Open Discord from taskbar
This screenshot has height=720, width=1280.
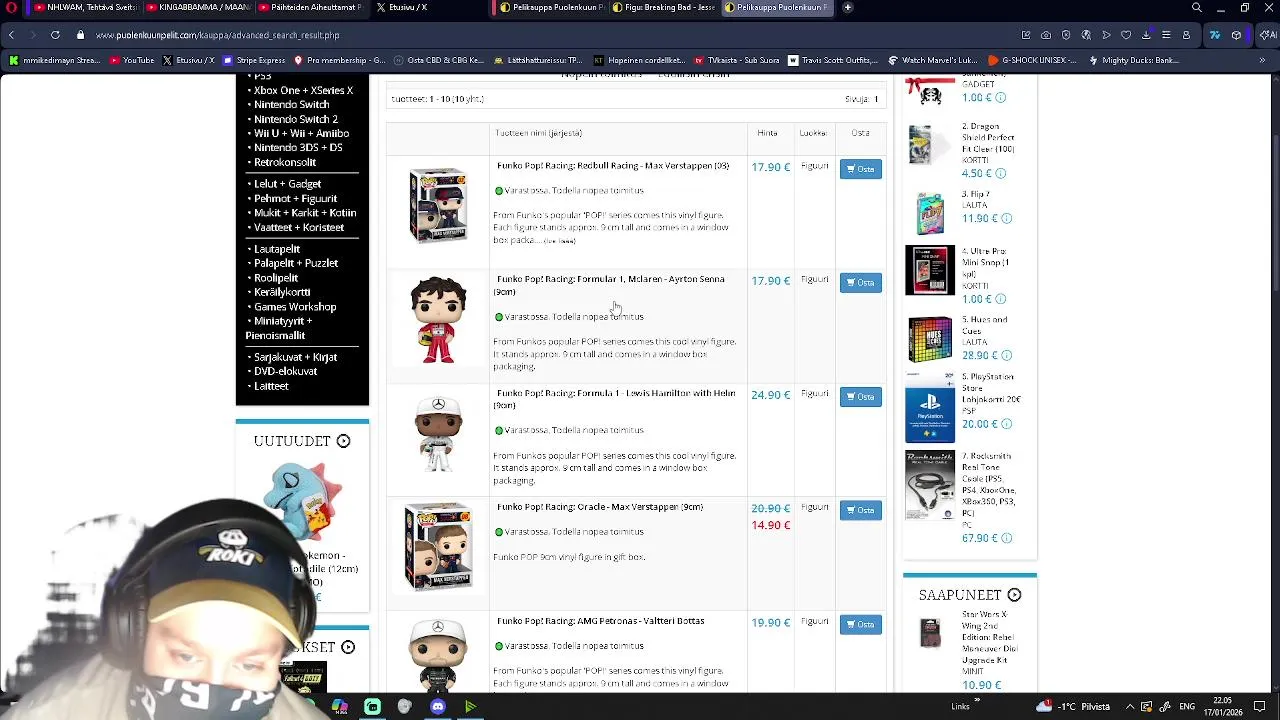pyautogui.click(x=437, y=707)
